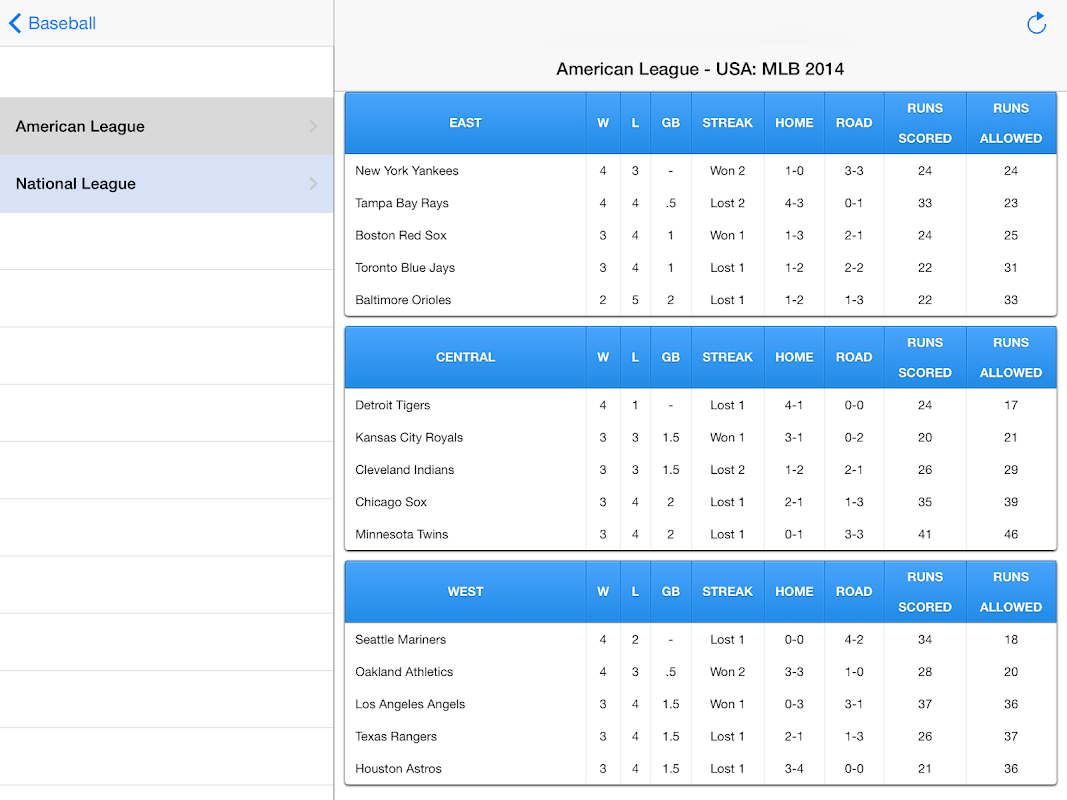Expand the National League chevron arrow
1067x800 pixels.
(x=313, y=184)
